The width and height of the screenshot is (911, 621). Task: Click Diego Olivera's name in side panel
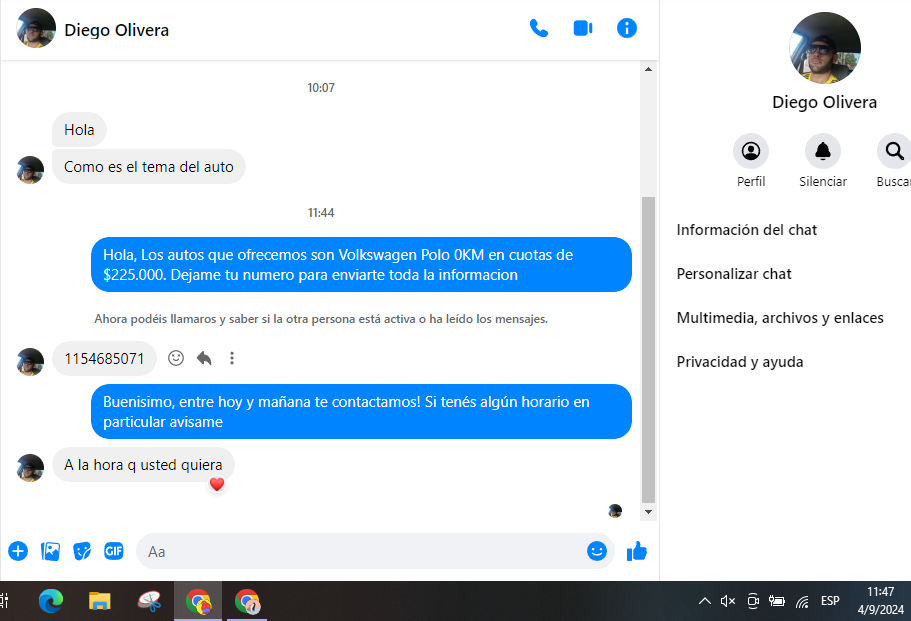[824, 102]
